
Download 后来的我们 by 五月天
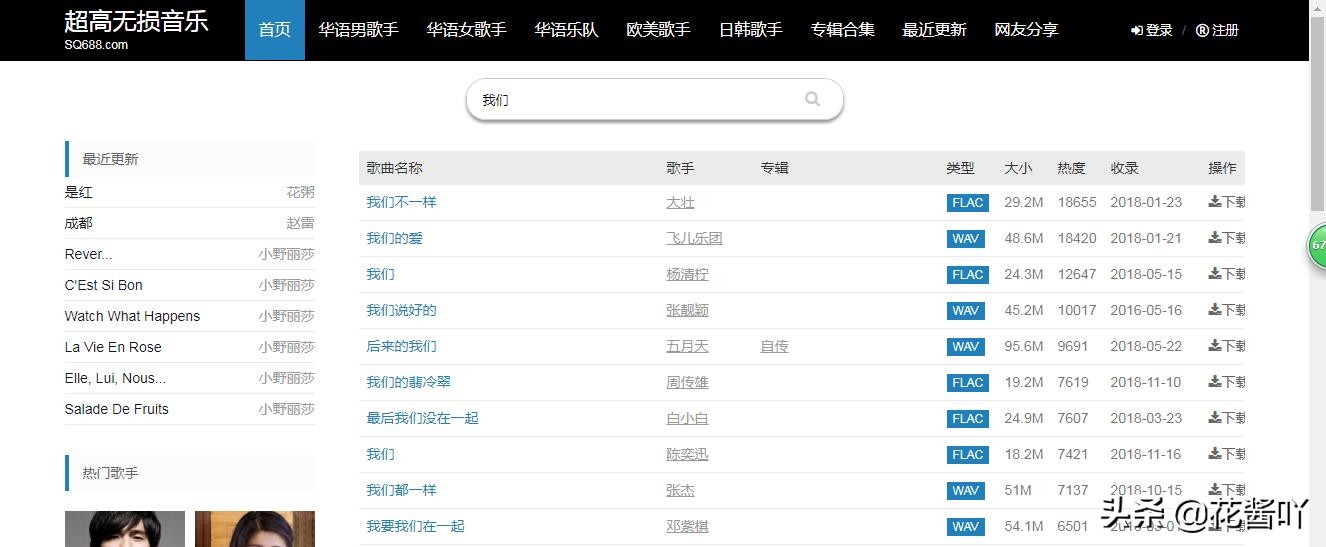pos(1226,346)
